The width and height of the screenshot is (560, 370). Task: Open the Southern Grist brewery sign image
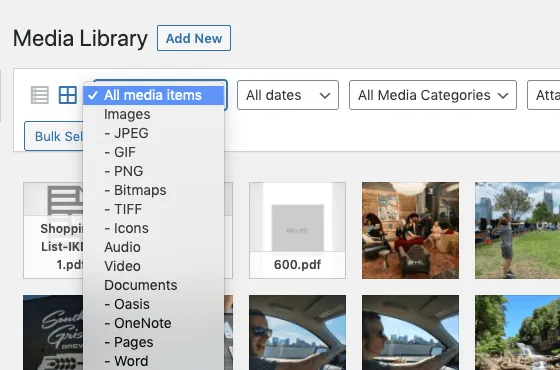(x=53, y=332)
